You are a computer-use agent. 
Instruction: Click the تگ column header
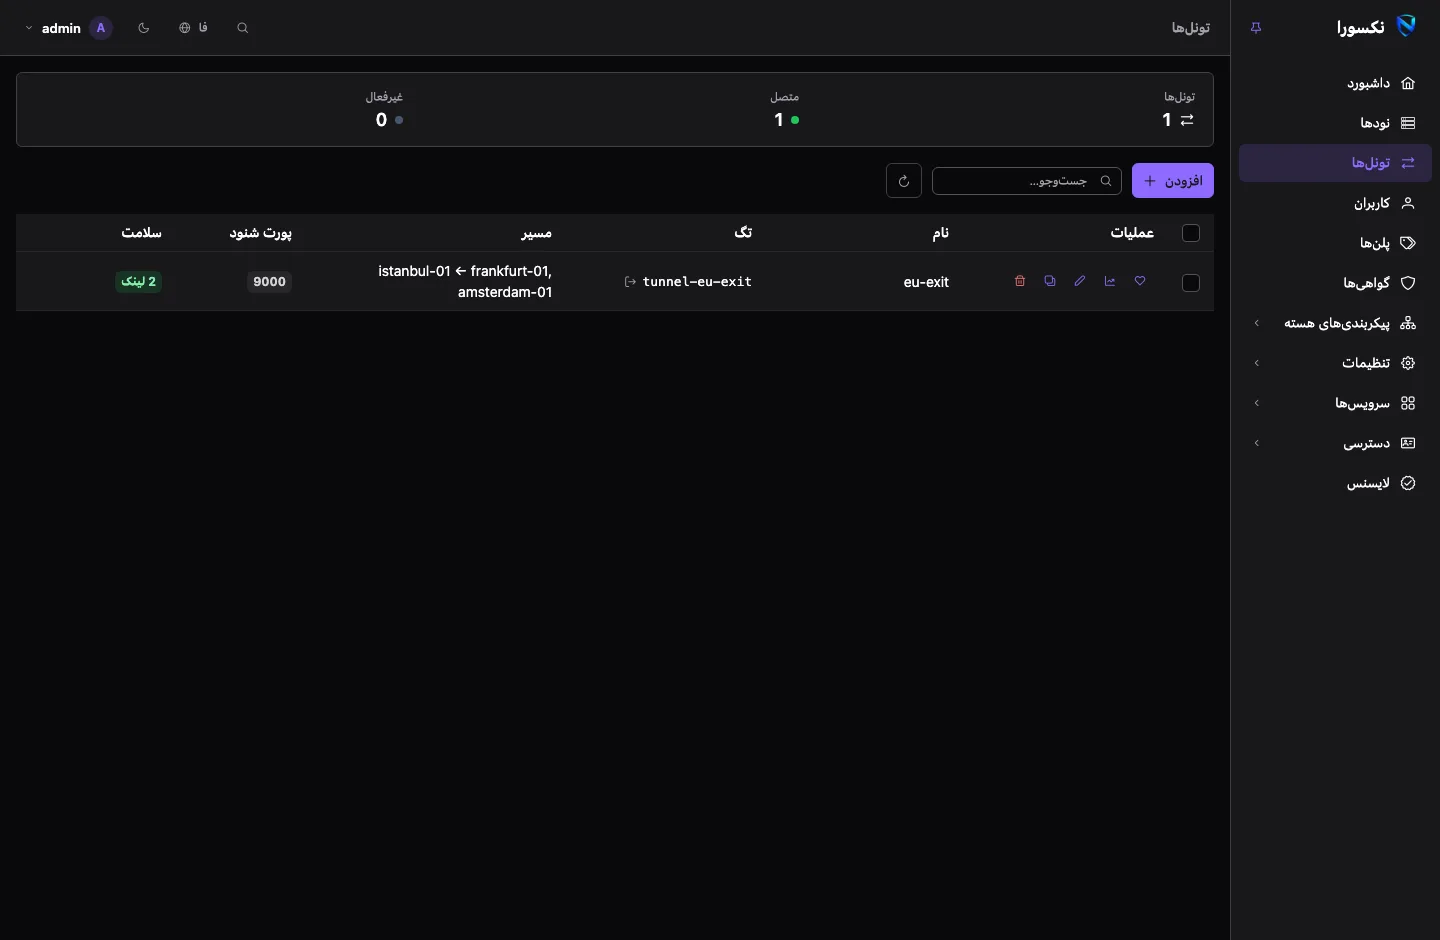click(x=743, y=232)
